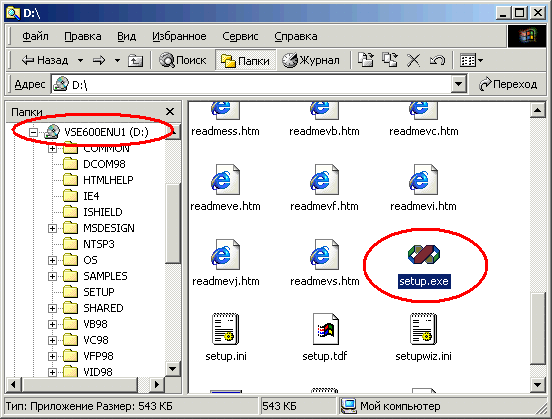Go up one folder level icon

click(135, 61)
